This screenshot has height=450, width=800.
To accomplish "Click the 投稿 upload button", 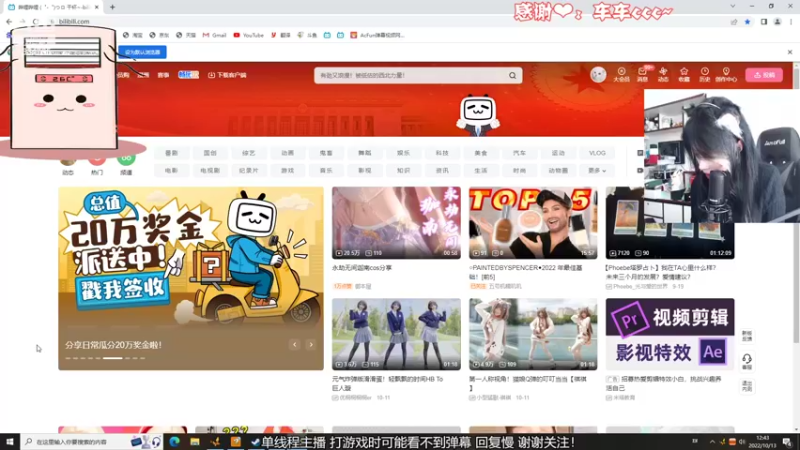I will pos(764,75).
